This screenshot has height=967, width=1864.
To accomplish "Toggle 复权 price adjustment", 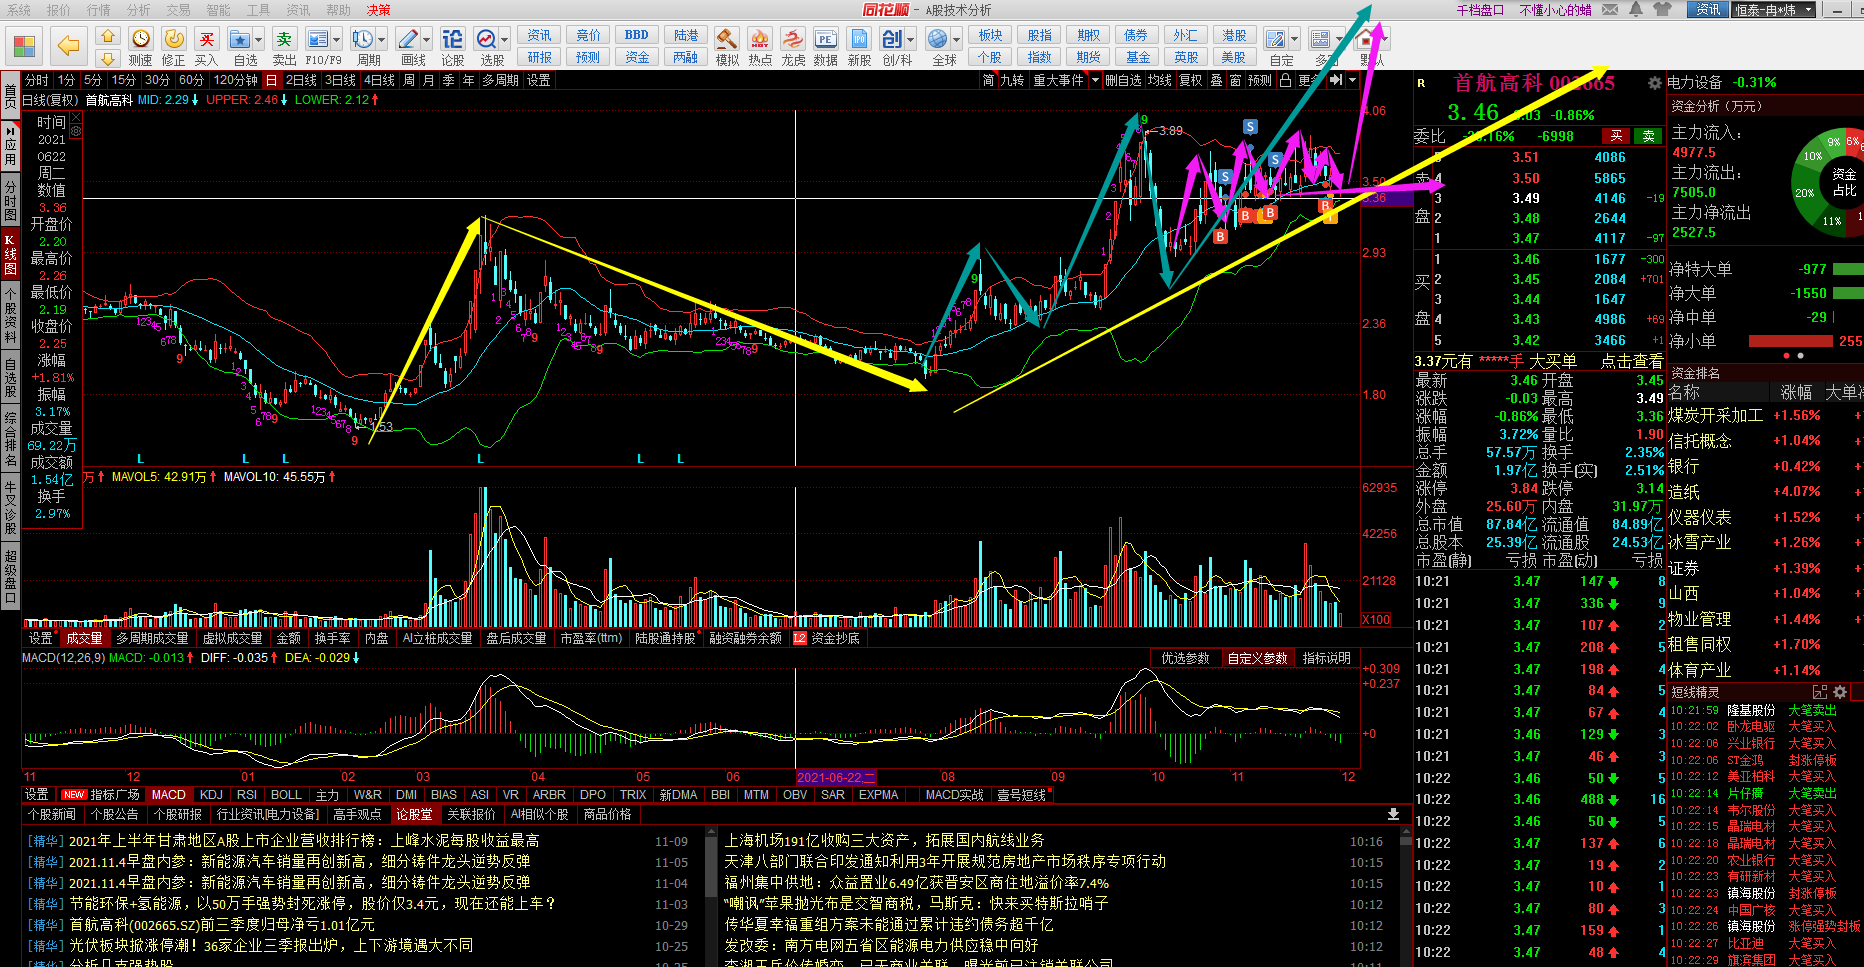I will (x=1190, y=80).
